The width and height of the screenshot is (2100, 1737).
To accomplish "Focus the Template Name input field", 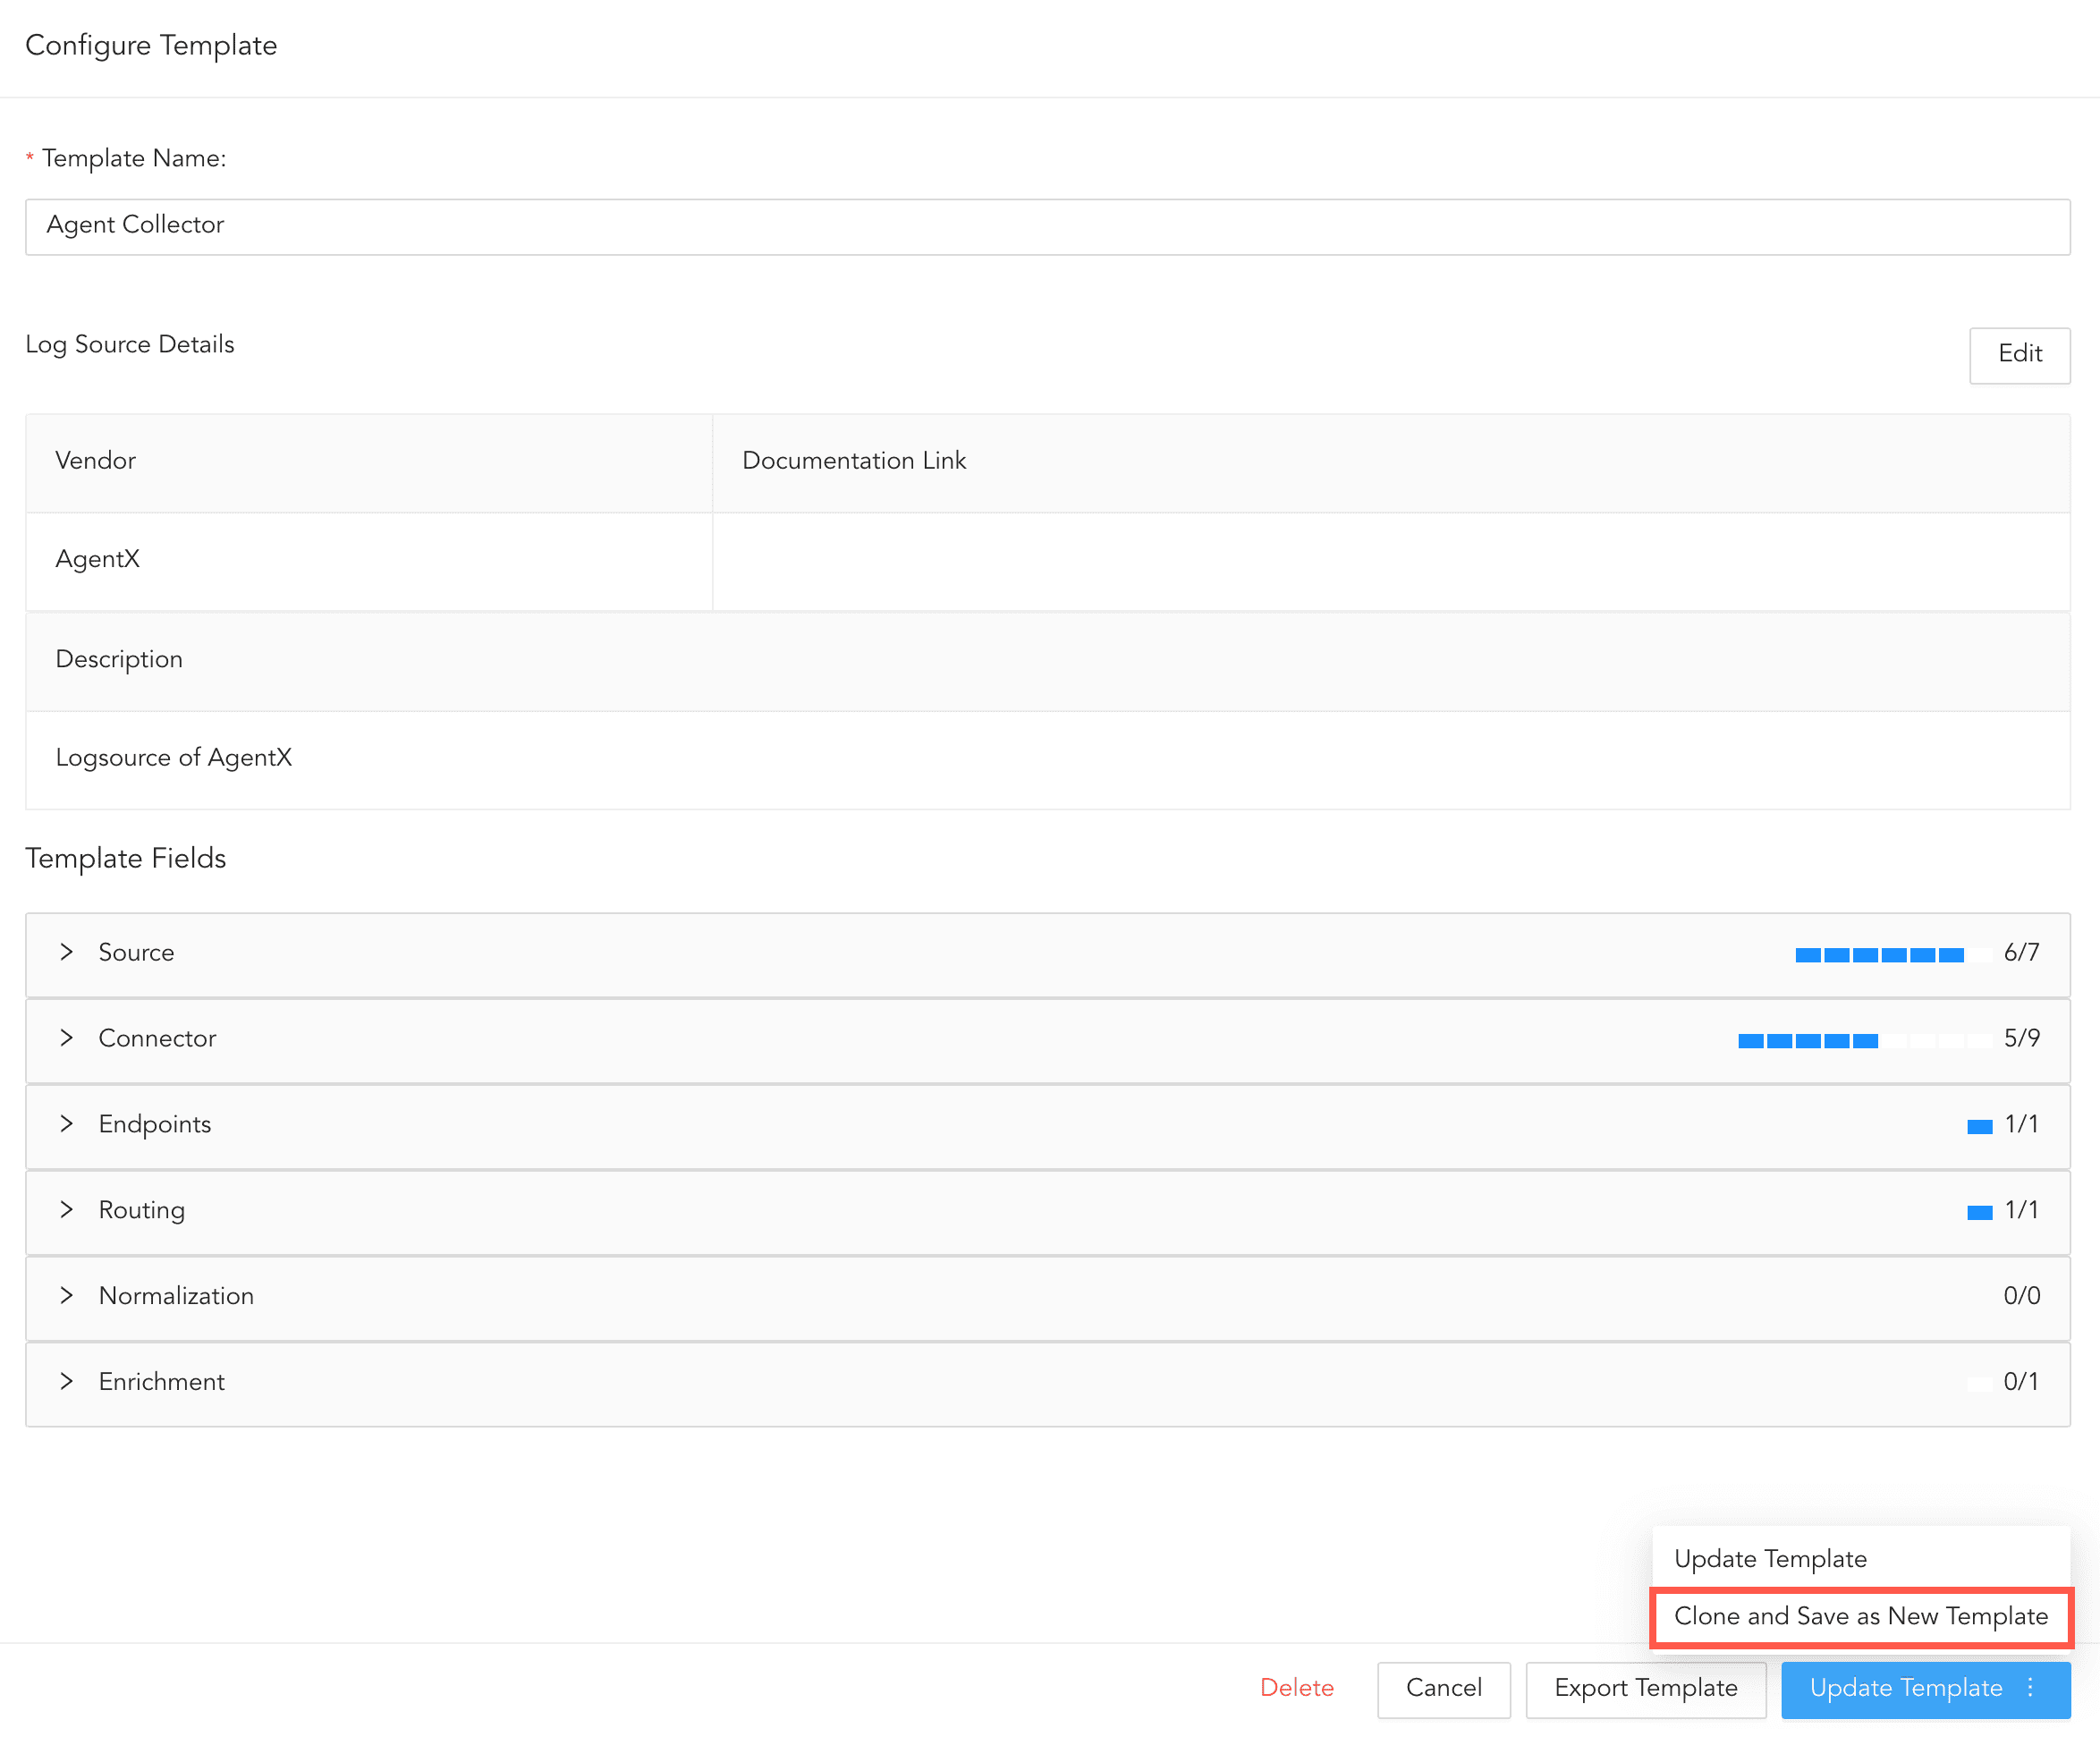I will pyautogui.click(x=1047, y=226).
